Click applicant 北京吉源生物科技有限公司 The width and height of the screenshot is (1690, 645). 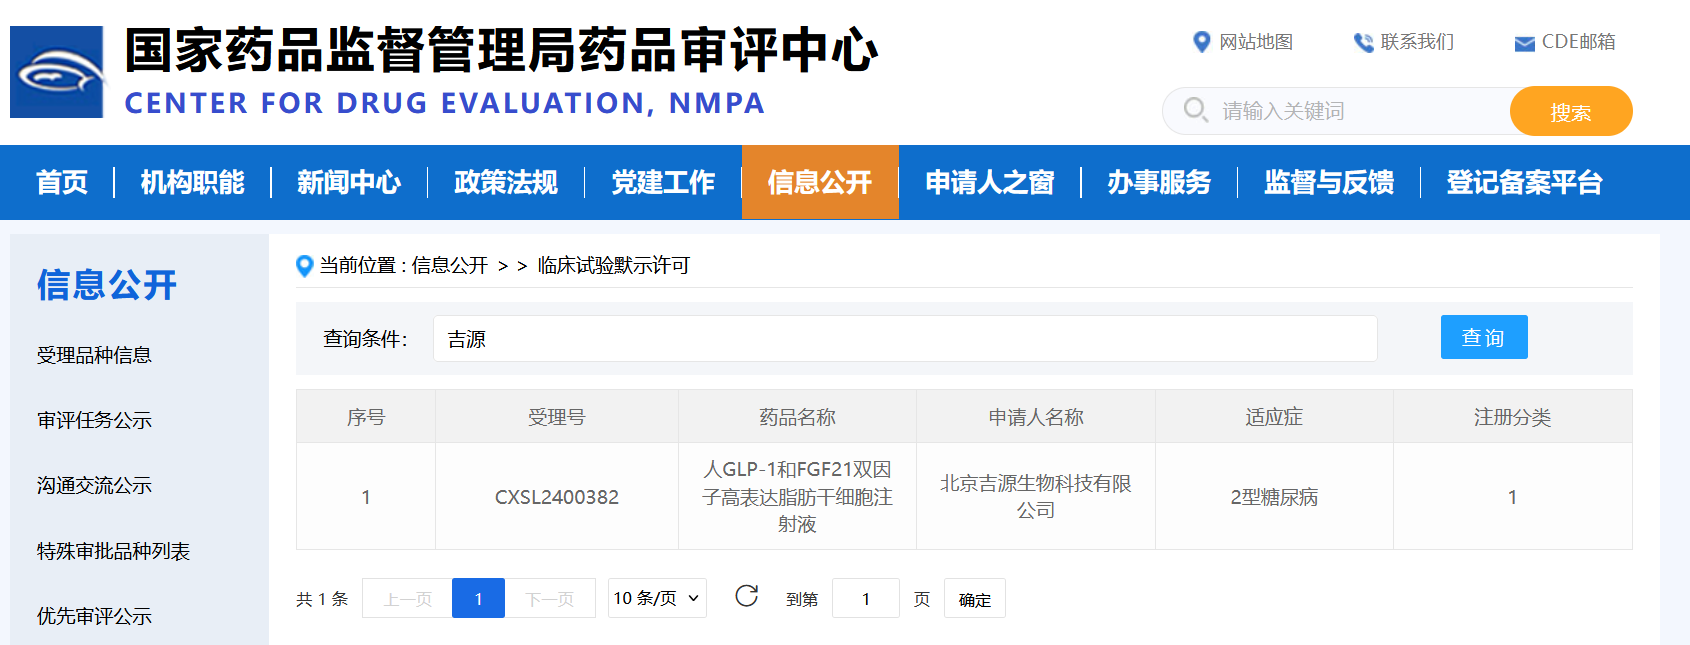click(x=1036, y=497)
